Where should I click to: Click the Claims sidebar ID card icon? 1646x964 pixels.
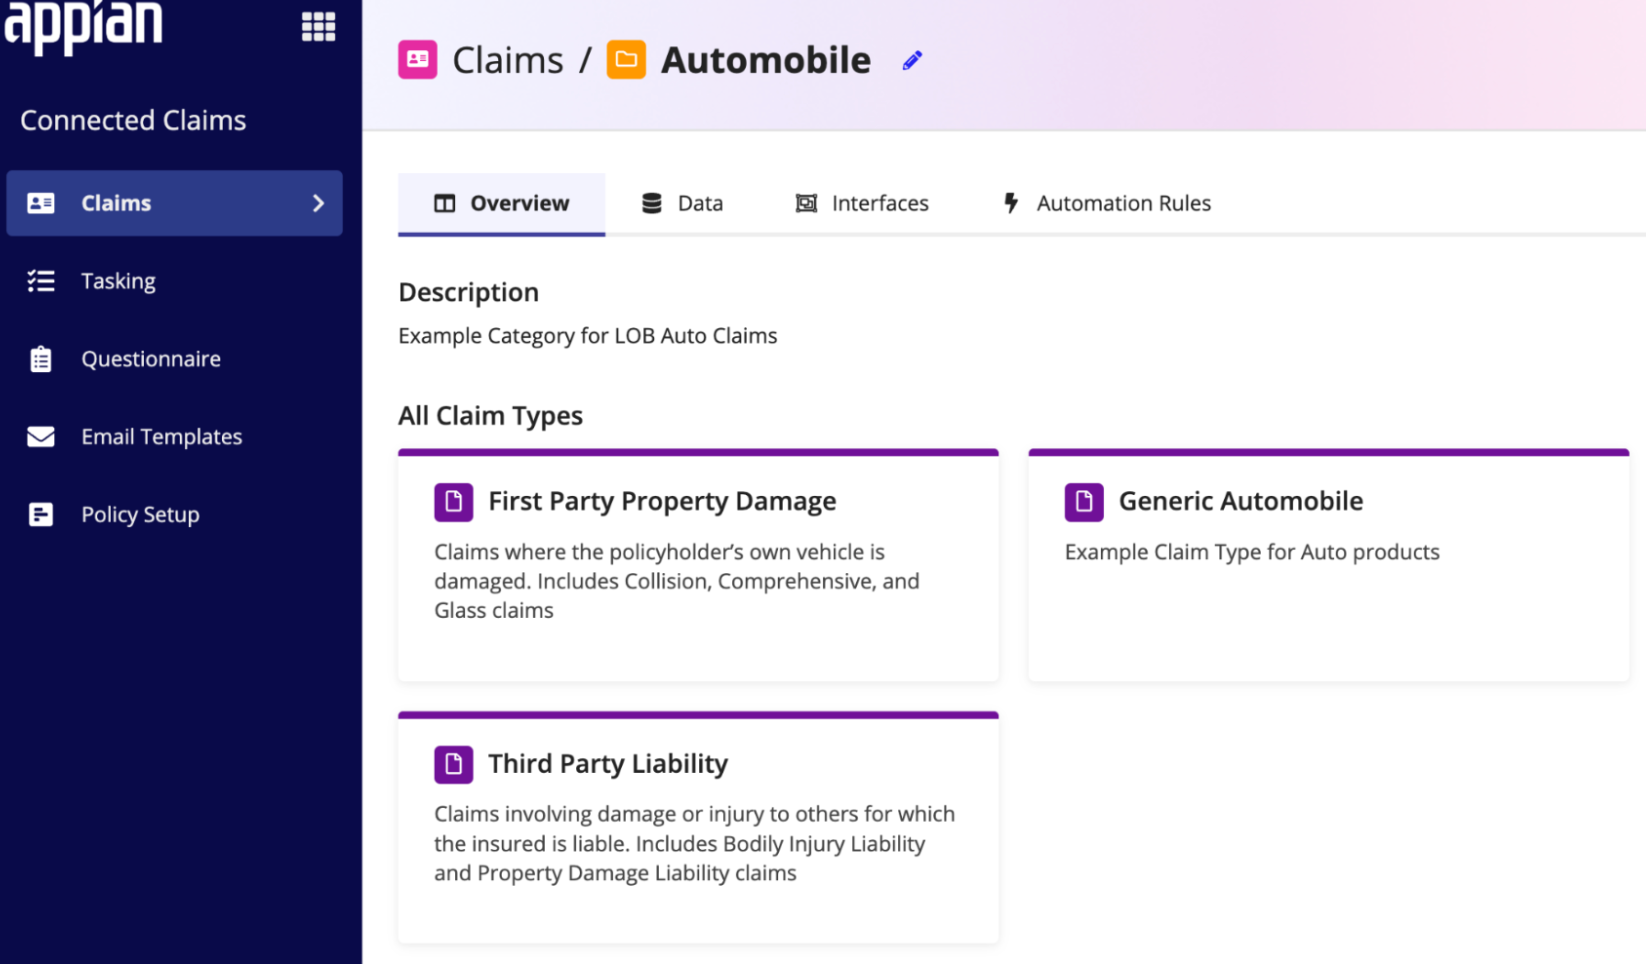click(x=41, y=203)
